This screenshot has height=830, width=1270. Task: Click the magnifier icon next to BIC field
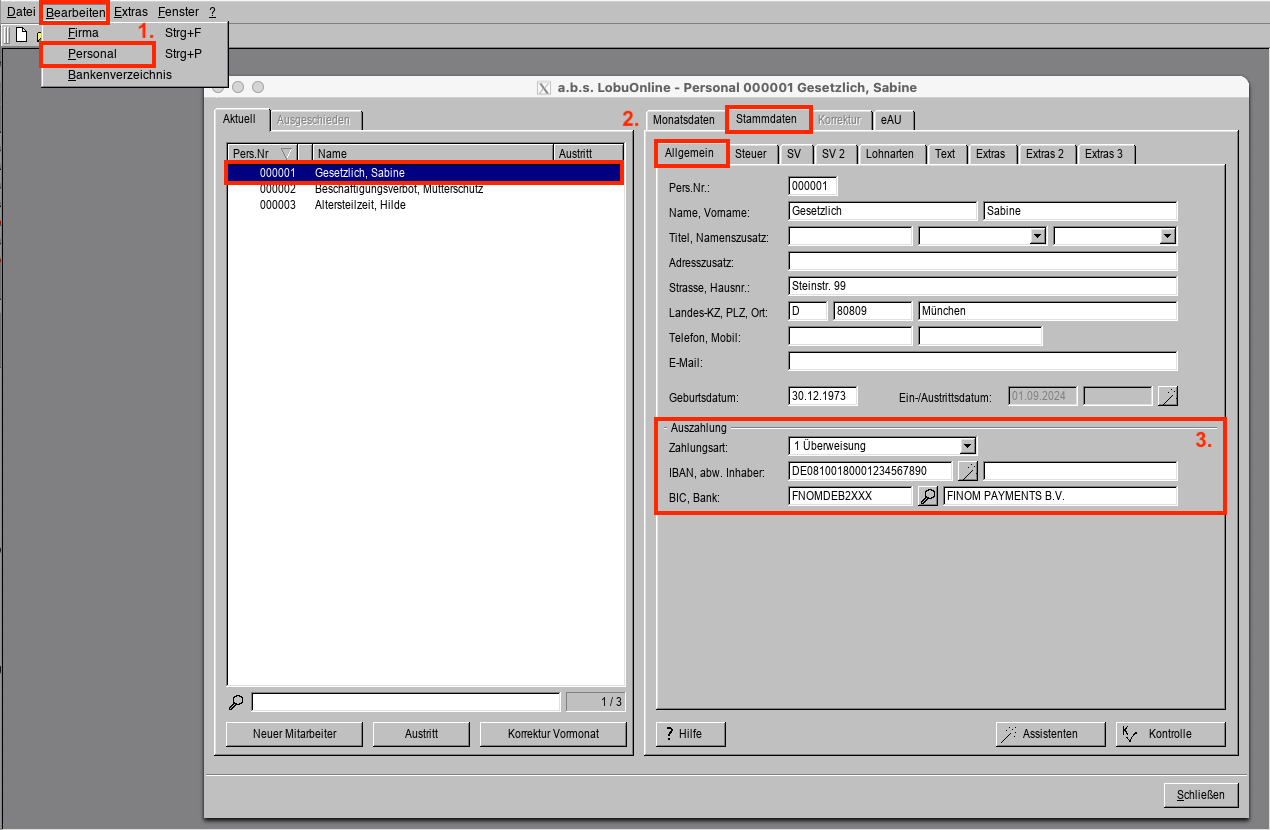click(928, 496)
